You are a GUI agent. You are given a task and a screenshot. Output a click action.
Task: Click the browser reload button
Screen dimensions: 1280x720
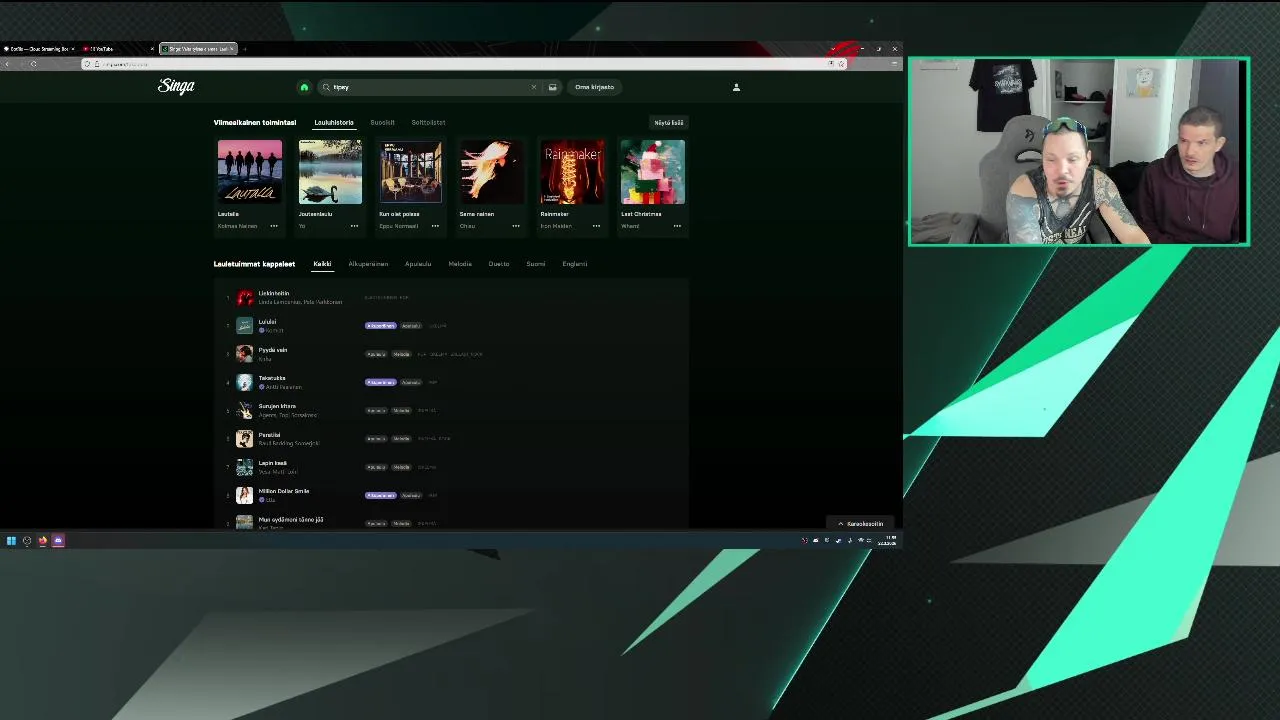pyautogui.click(x=33, y=64)
